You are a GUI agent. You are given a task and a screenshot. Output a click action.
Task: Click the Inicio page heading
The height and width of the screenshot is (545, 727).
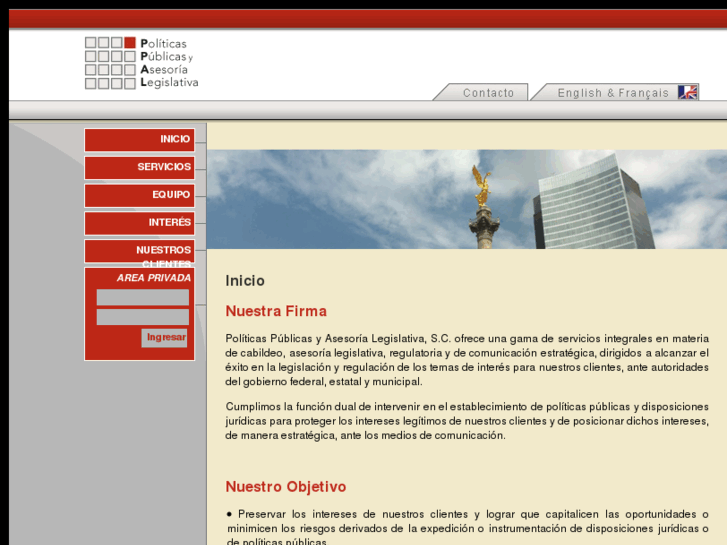click(x=245, y=281)
